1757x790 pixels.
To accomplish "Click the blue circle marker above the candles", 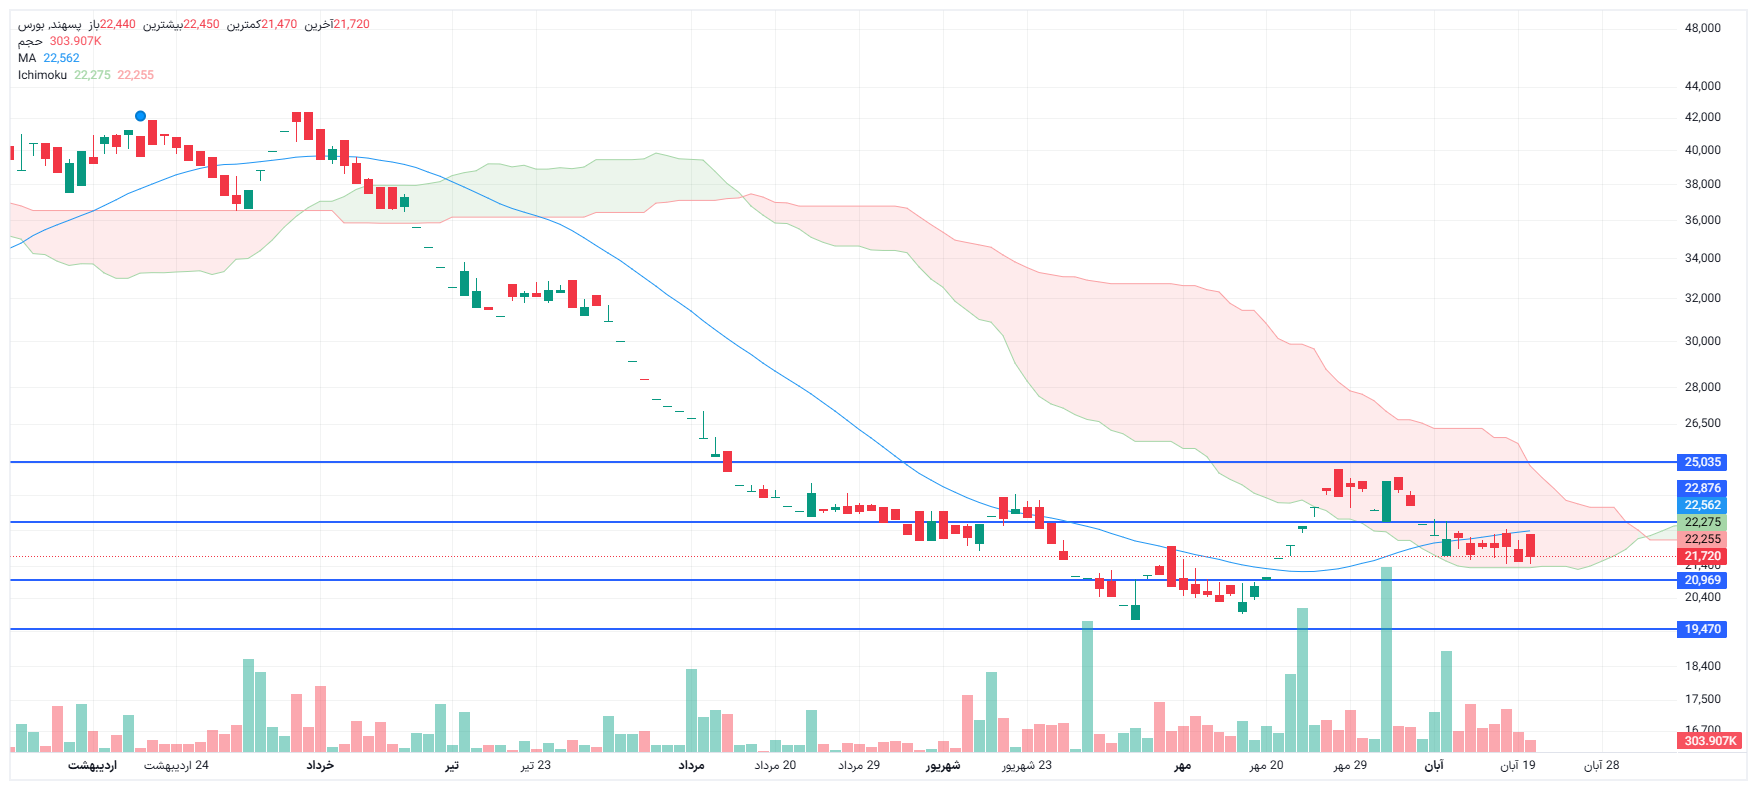I will click(x=140, y=116).
